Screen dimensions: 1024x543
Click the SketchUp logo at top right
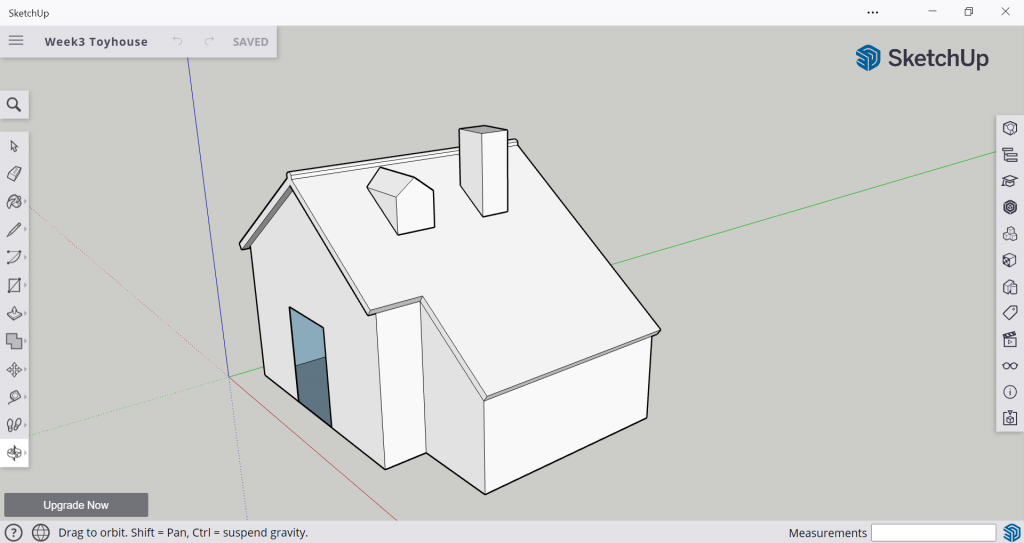point(921,58)
